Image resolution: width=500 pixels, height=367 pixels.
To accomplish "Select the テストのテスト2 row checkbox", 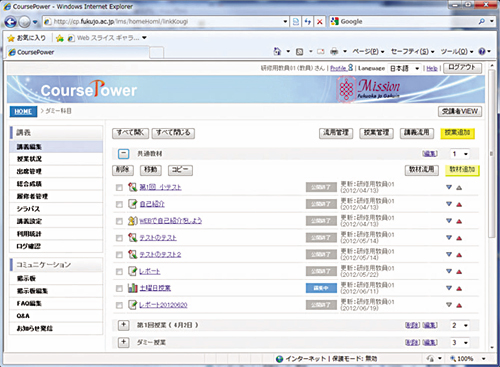I will (x=119, y=255).
